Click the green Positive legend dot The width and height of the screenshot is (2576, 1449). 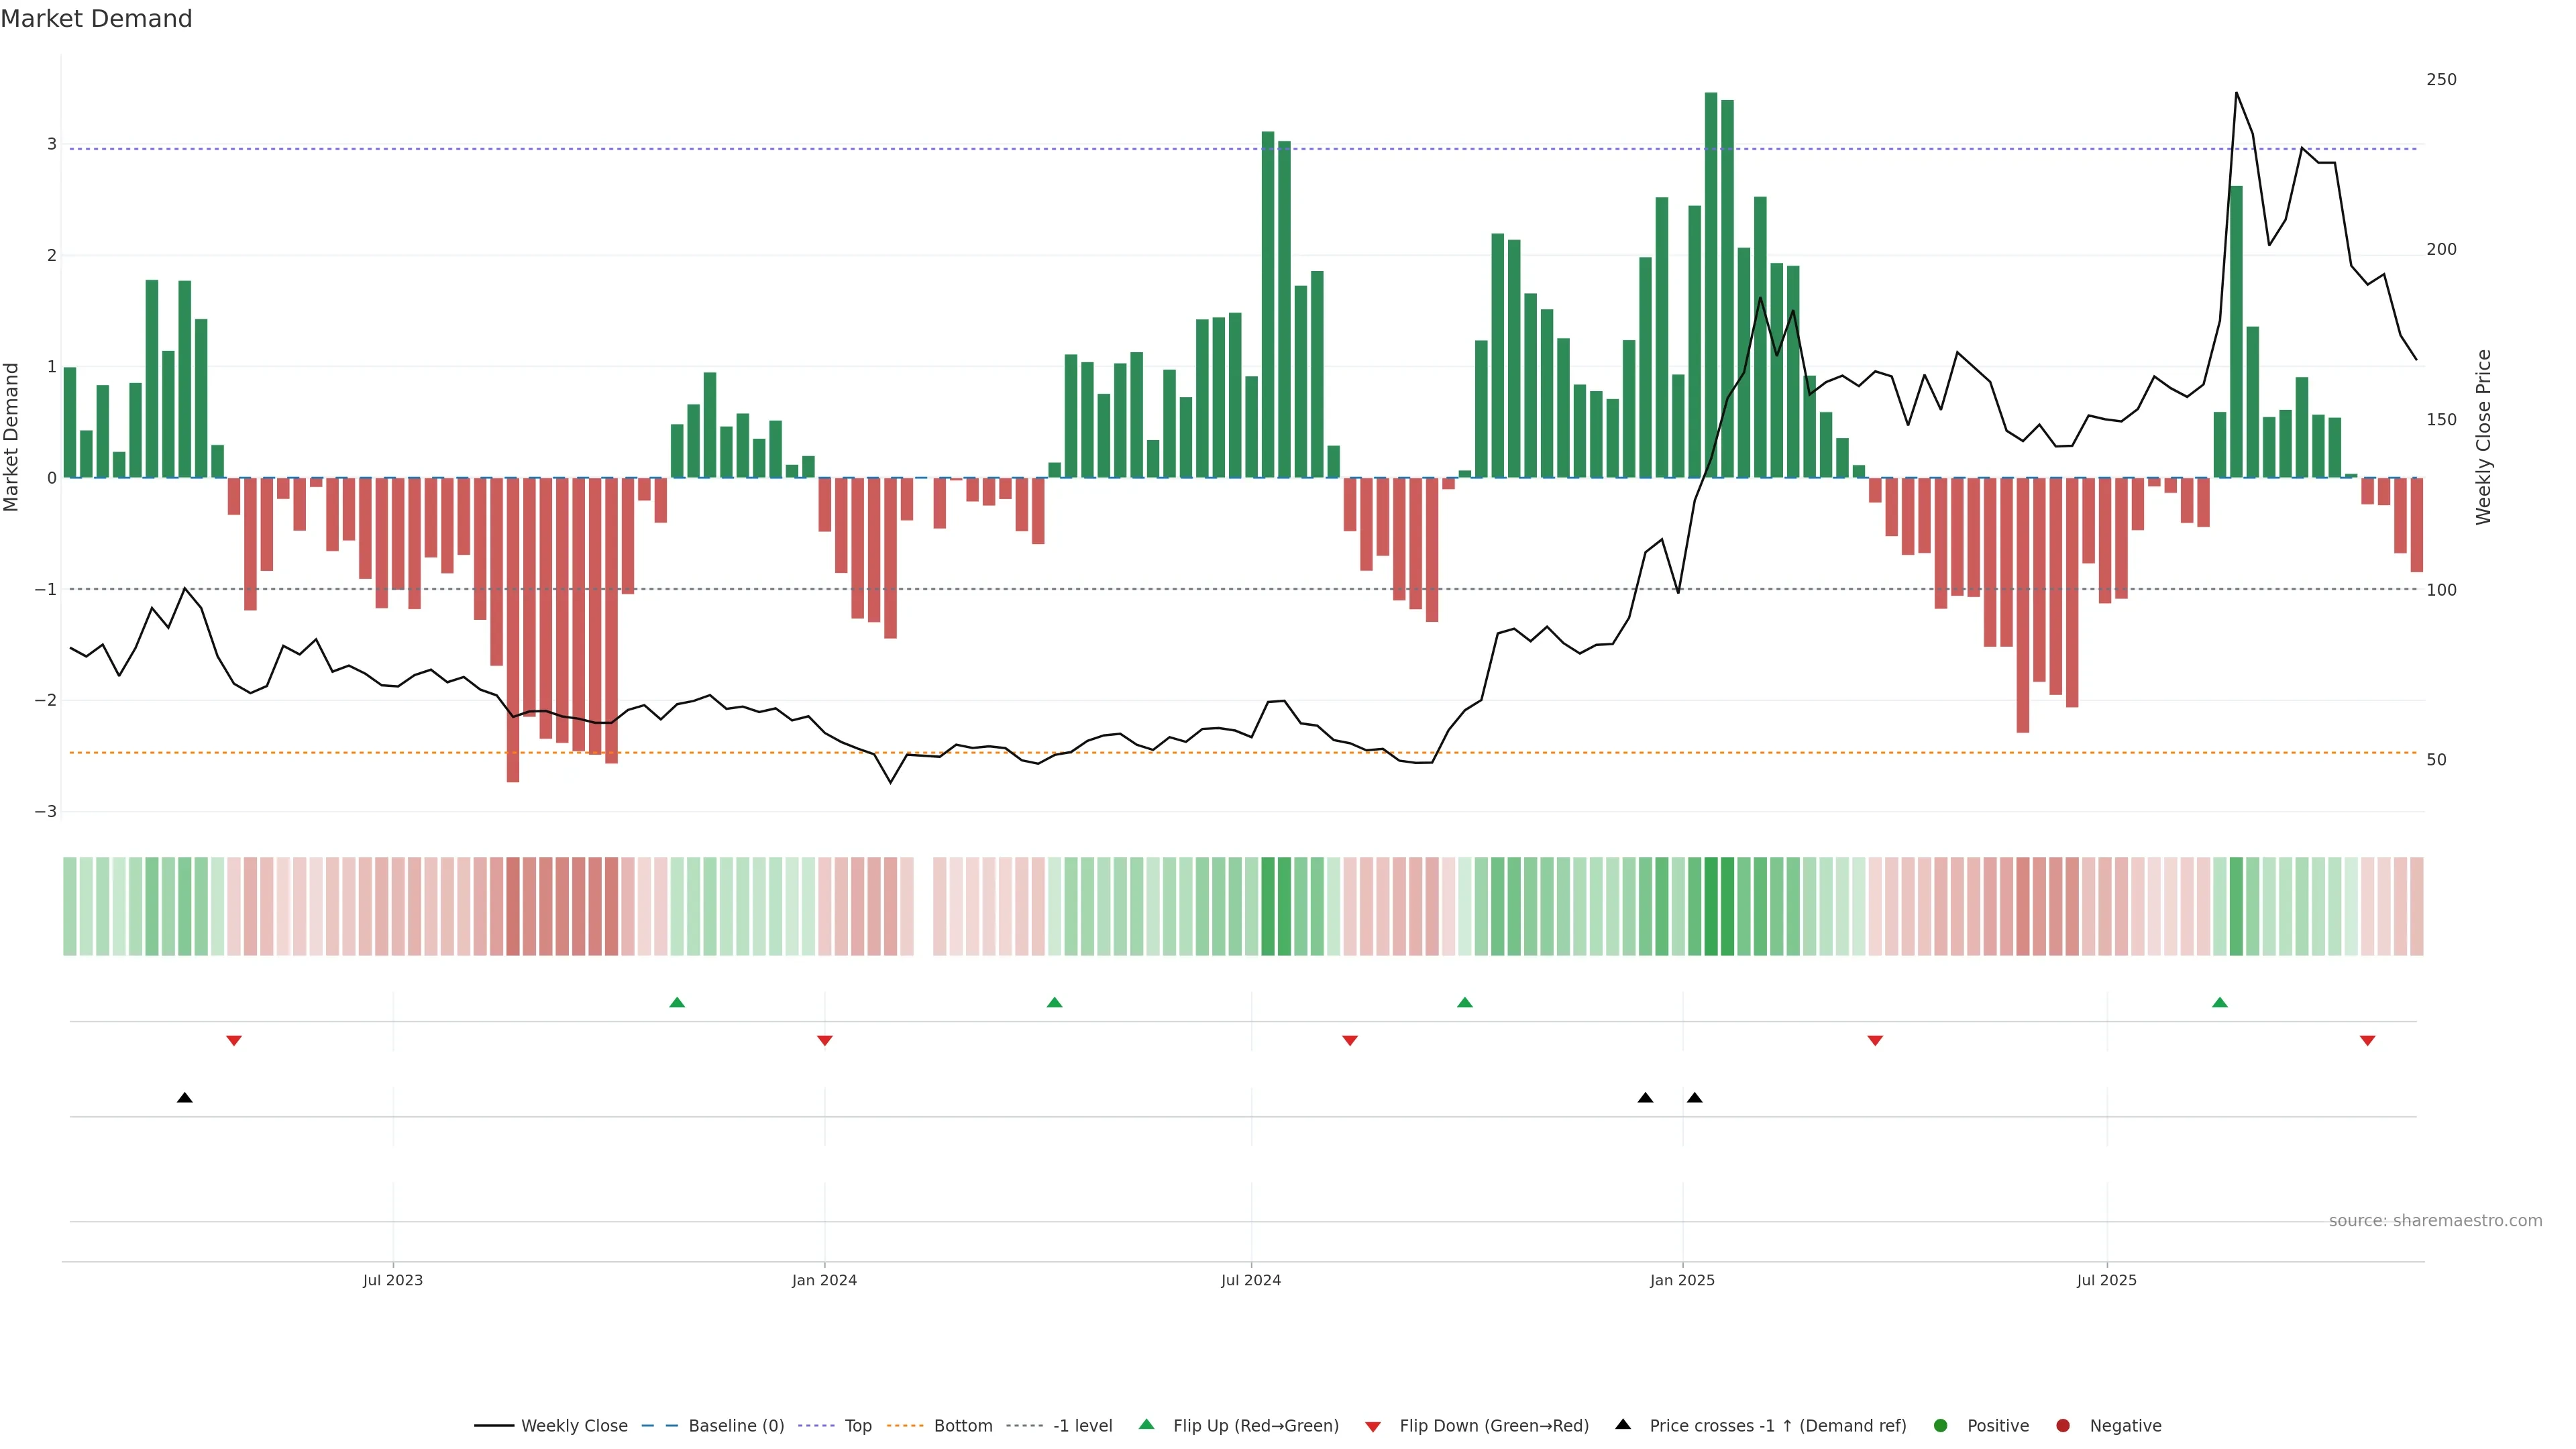1941,1426
